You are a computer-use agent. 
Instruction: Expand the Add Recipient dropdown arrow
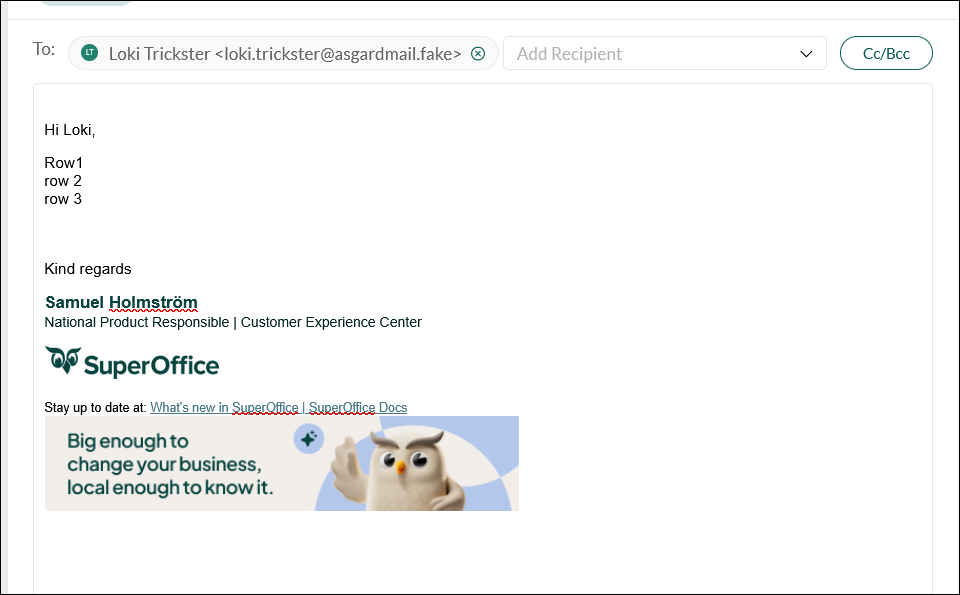pyautogui.click(x=806, y=54)
